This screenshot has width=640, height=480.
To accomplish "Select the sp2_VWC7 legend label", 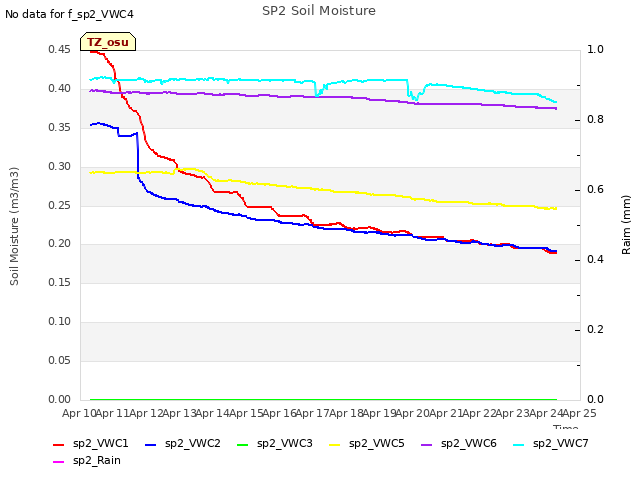I will tap(560, 444).
